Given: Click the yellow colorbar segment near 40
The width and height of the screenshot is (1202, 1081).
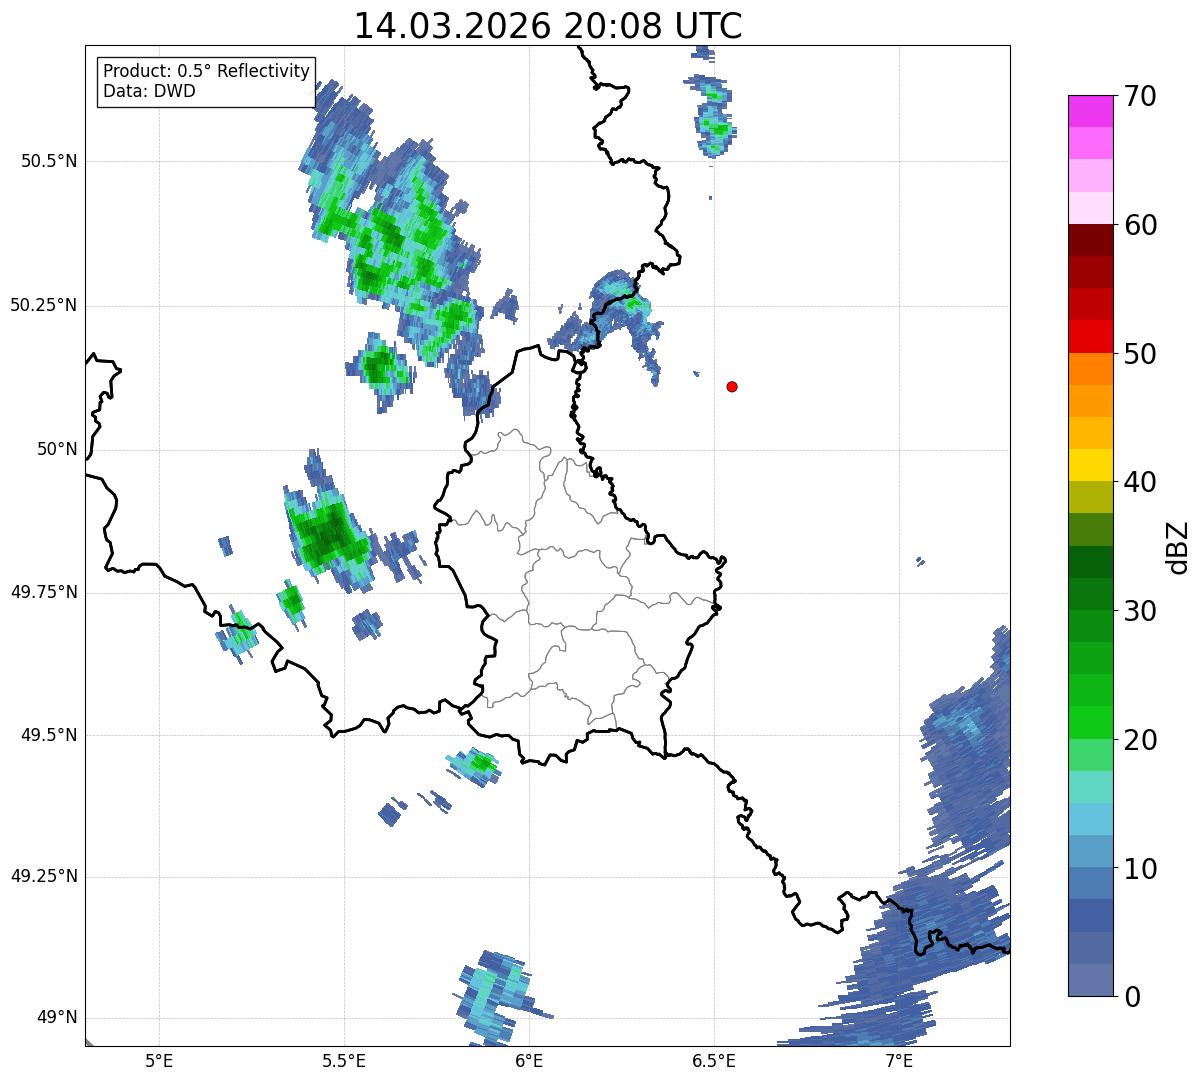Looking at the screenshot, I should pyautogui.click(x=1091, y=465).
